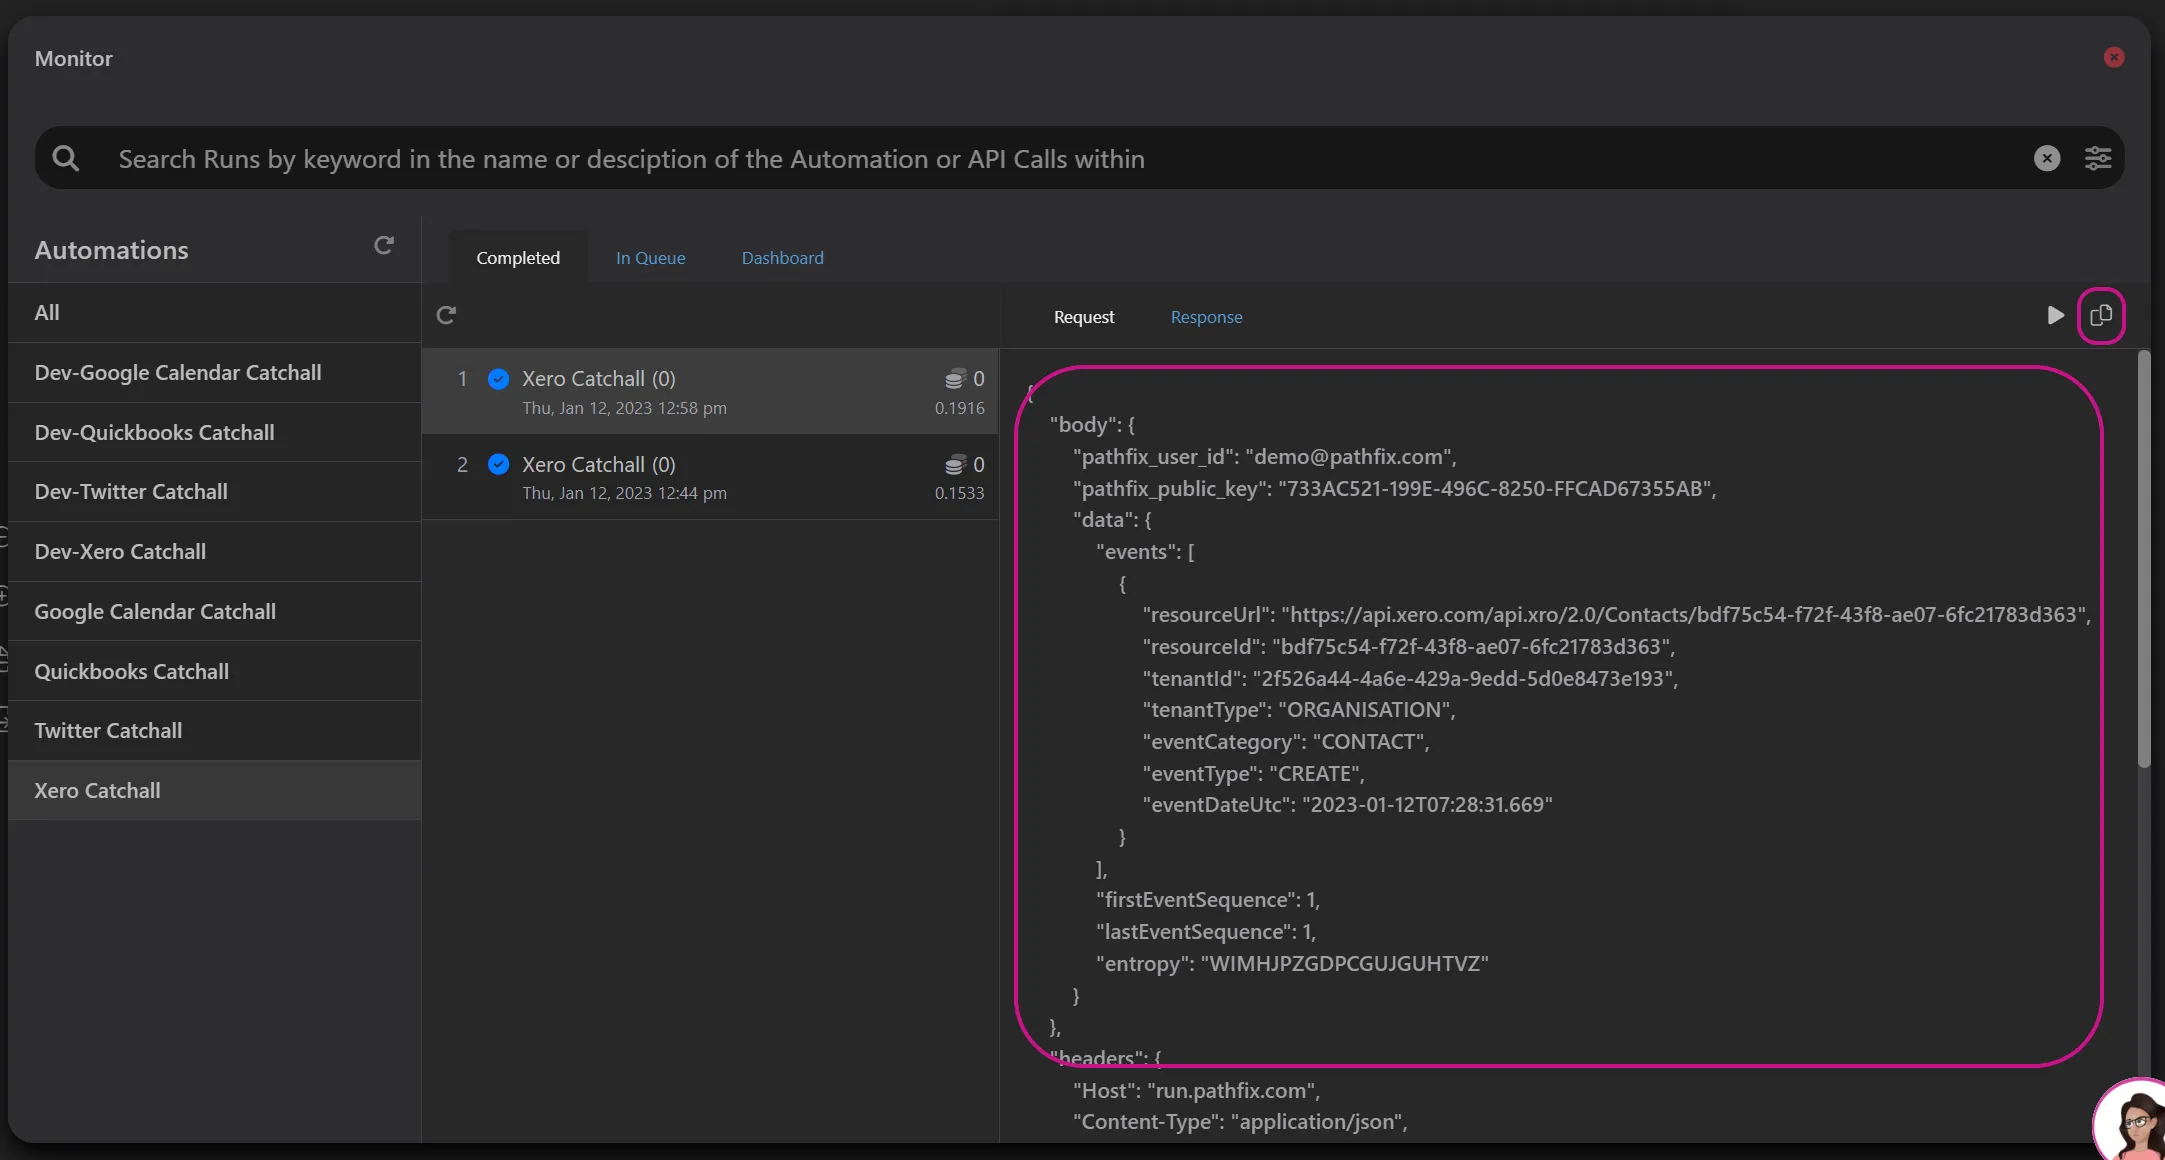
Task: Show the Request tab
Action: (x=1083, y=317)
